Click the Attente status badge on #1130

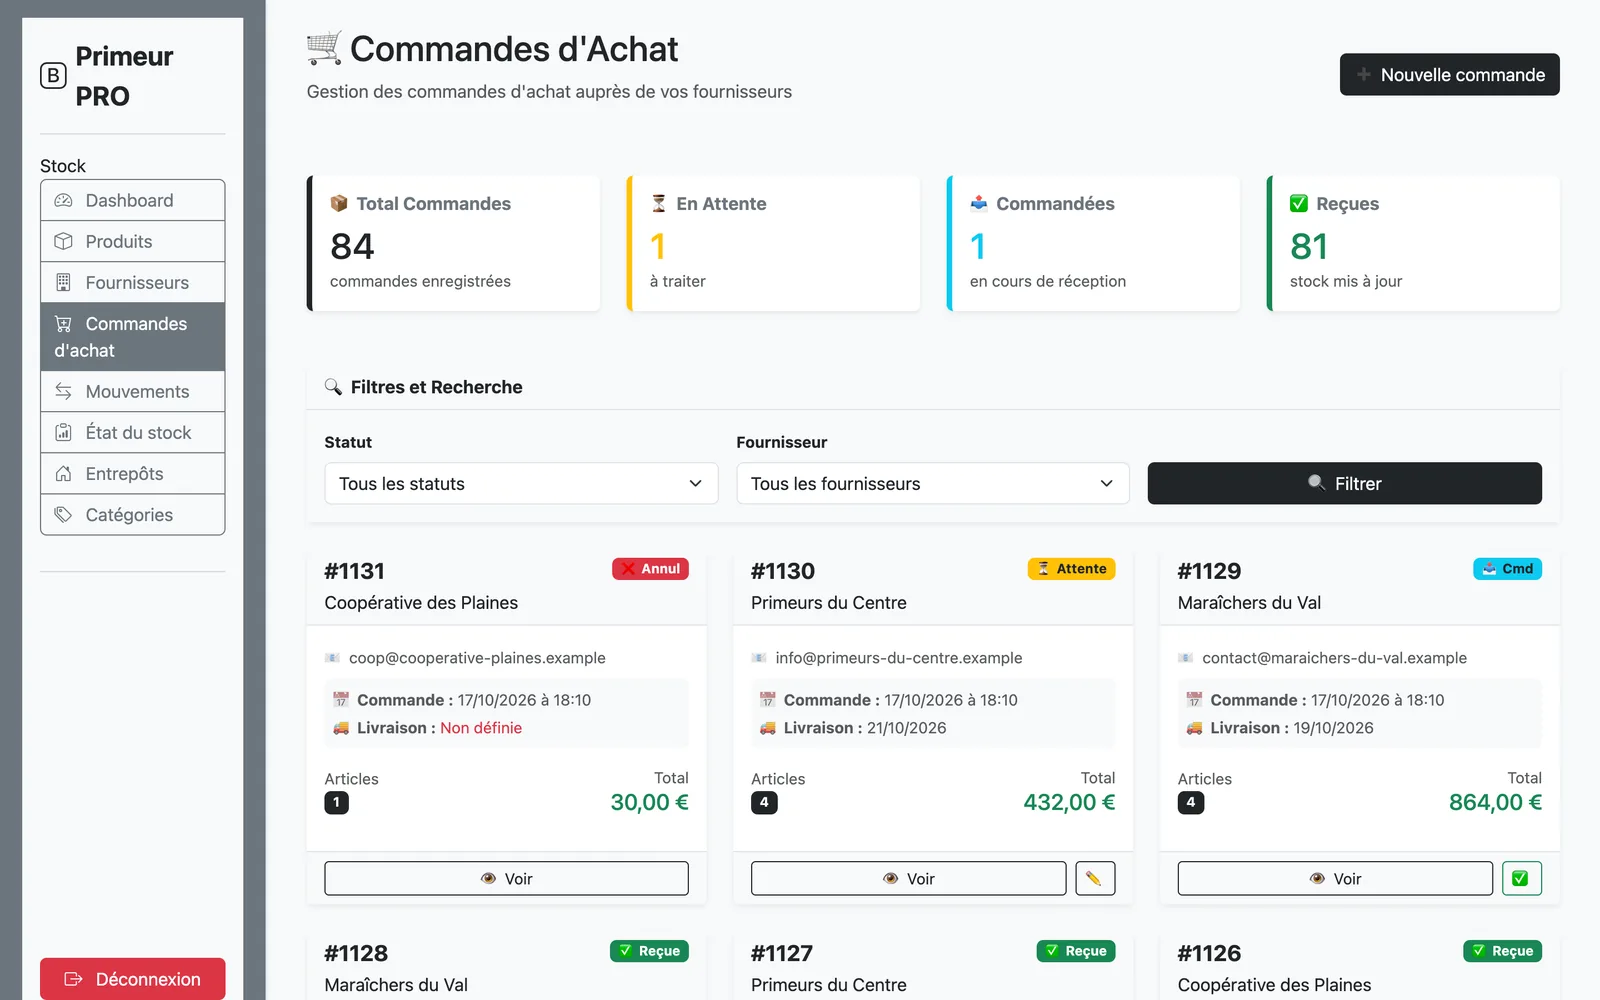tap(1071, 568)
